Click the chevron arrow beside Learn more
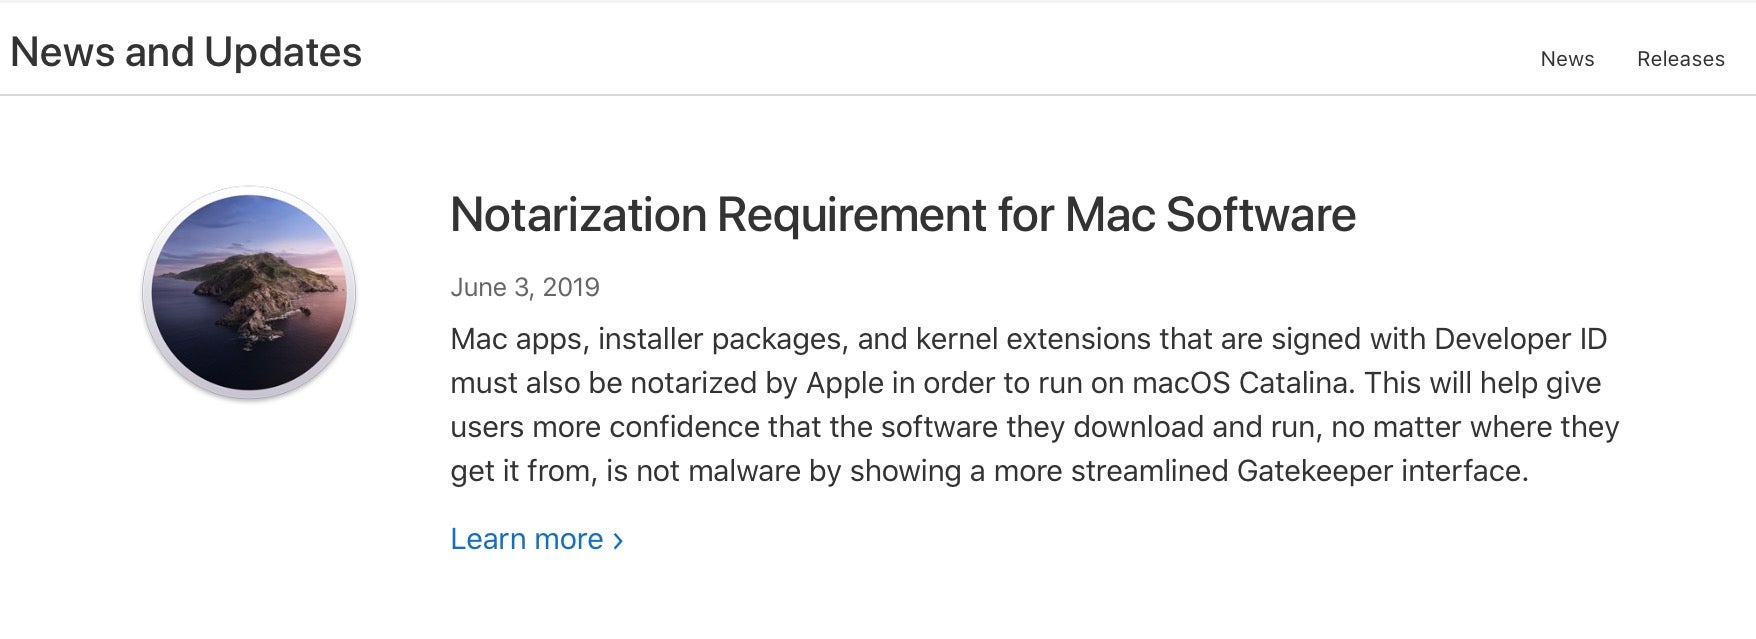 tap(618, 541)
